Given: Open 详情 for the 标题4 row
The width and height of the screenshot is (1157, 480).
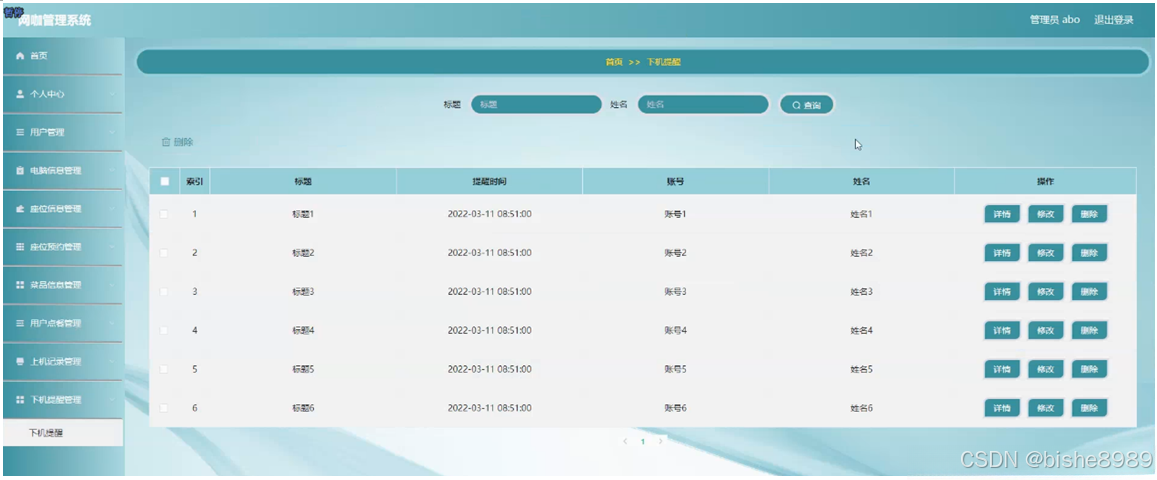Looking at the screenshot, I should [1002, 330].
